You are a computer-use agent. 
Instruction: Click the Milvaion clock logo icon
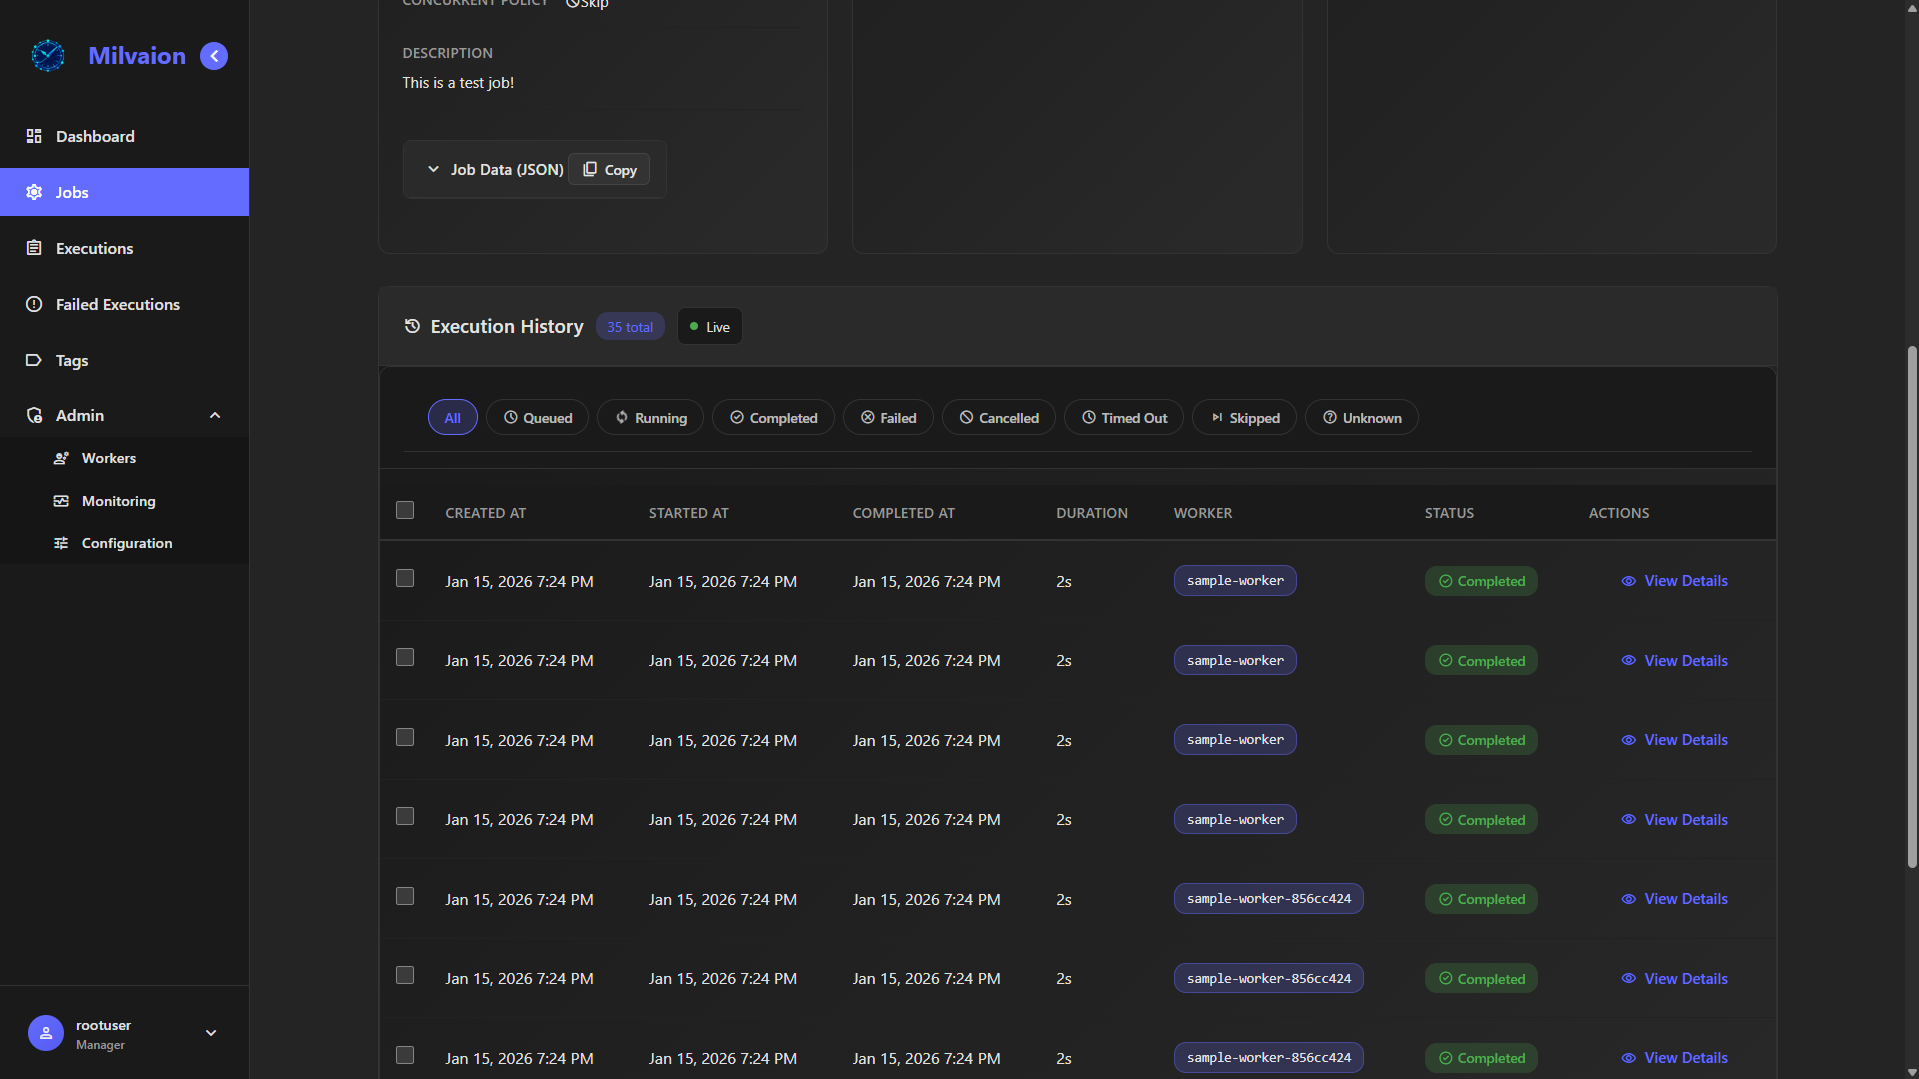(x=47, y=56)
